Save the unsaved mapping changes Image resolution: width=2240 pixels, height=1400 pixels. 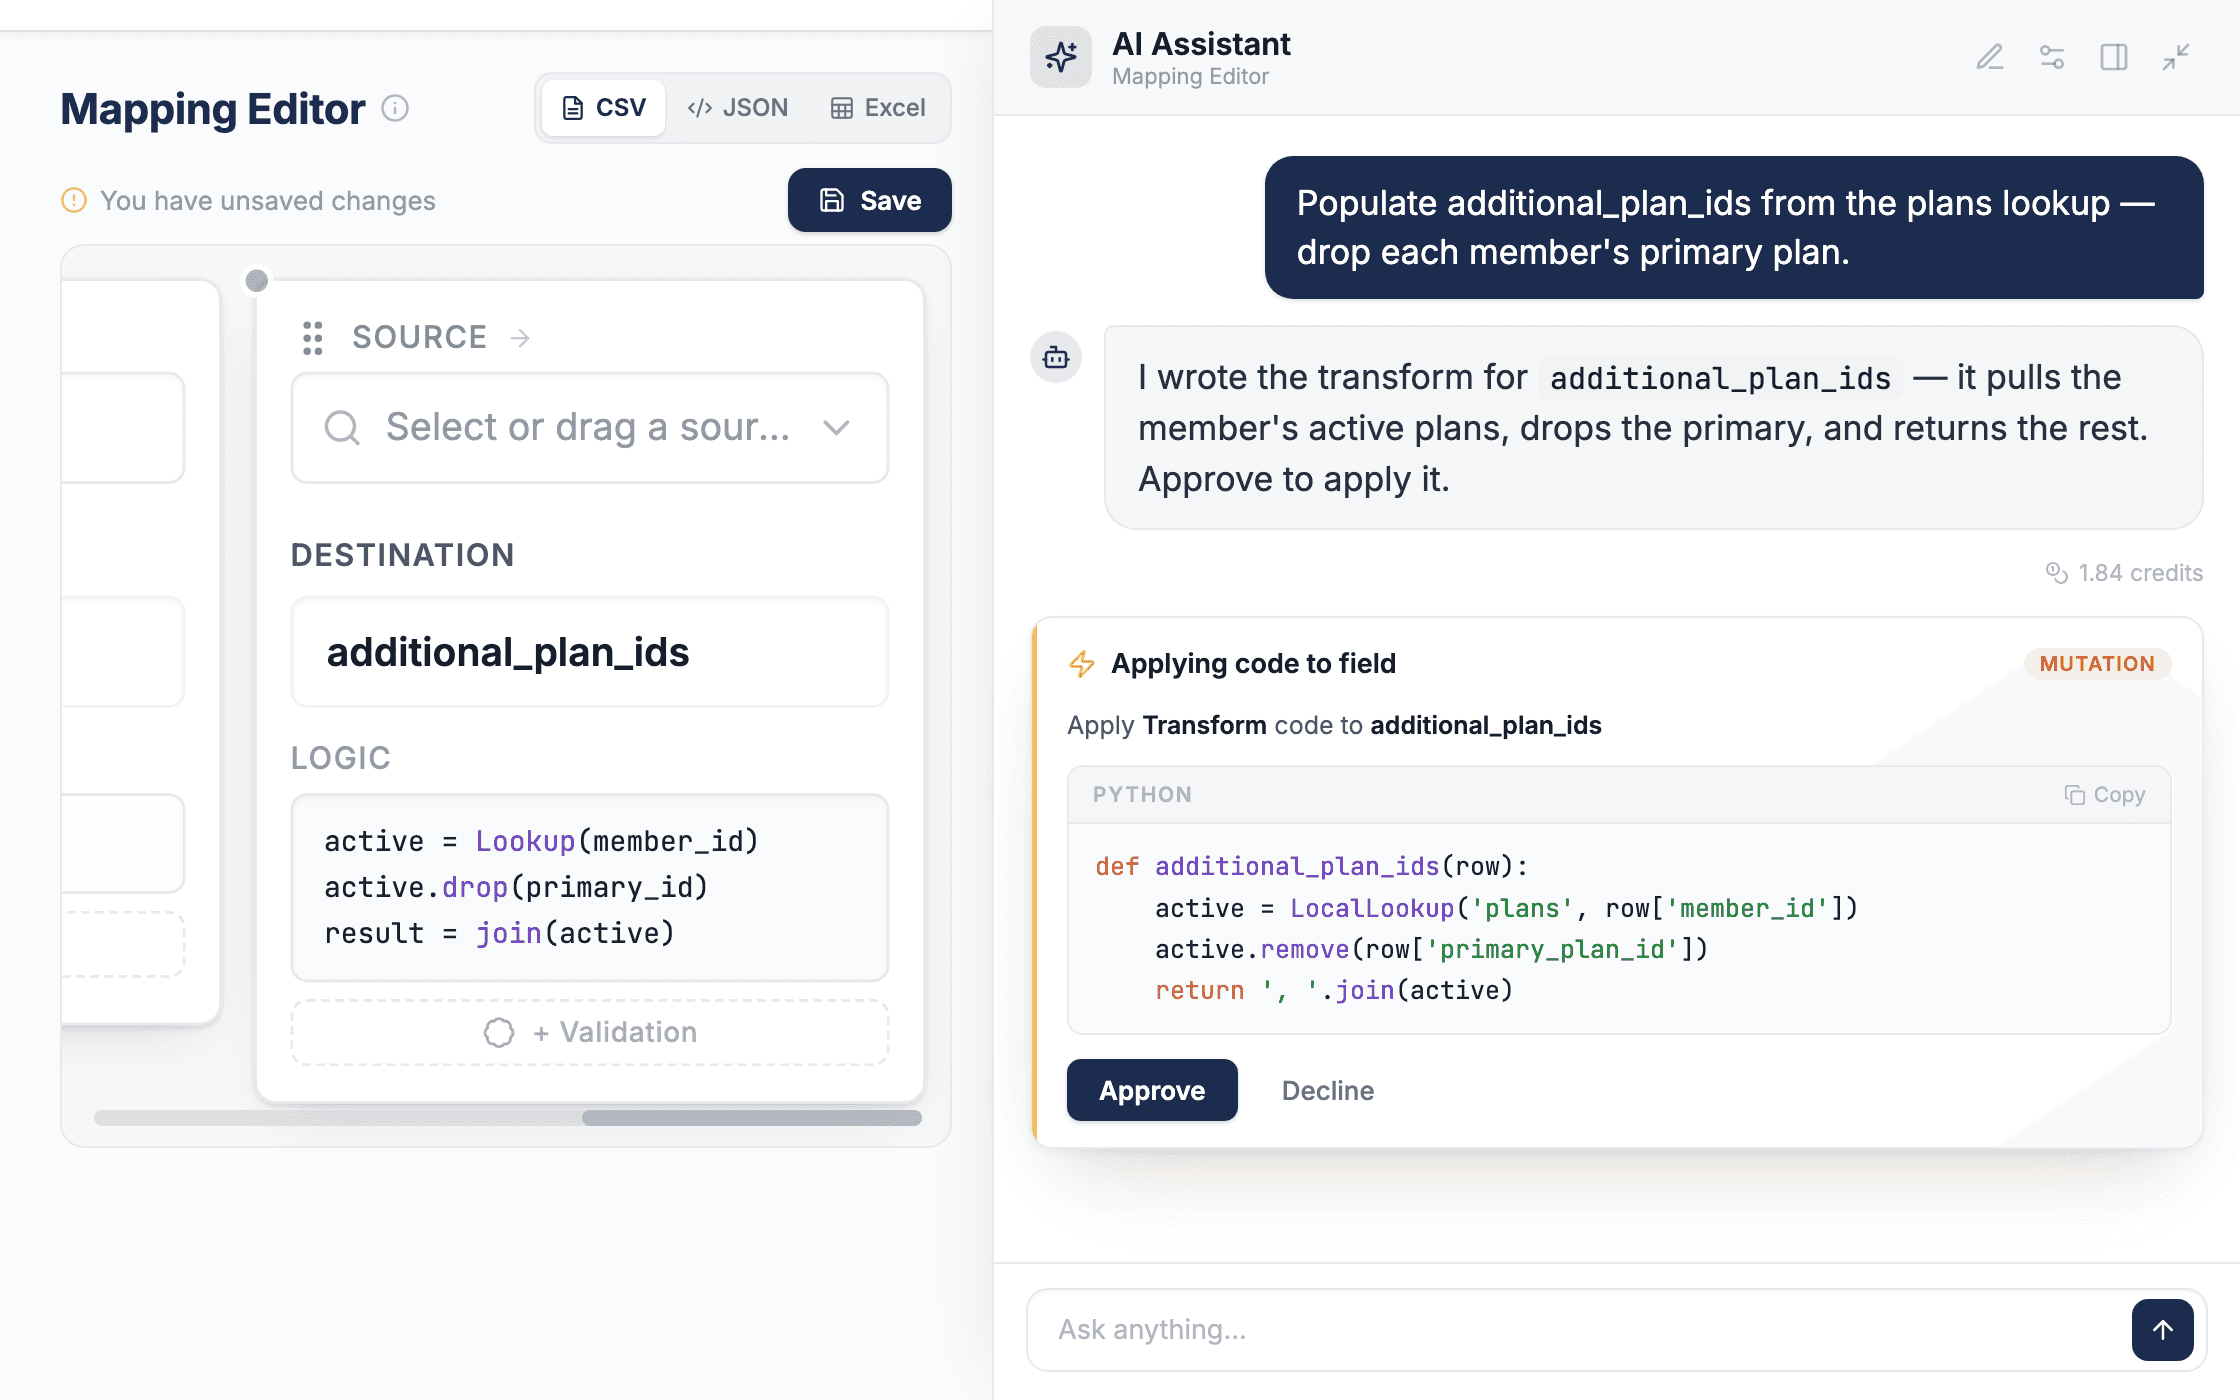[x=870, y=200]
